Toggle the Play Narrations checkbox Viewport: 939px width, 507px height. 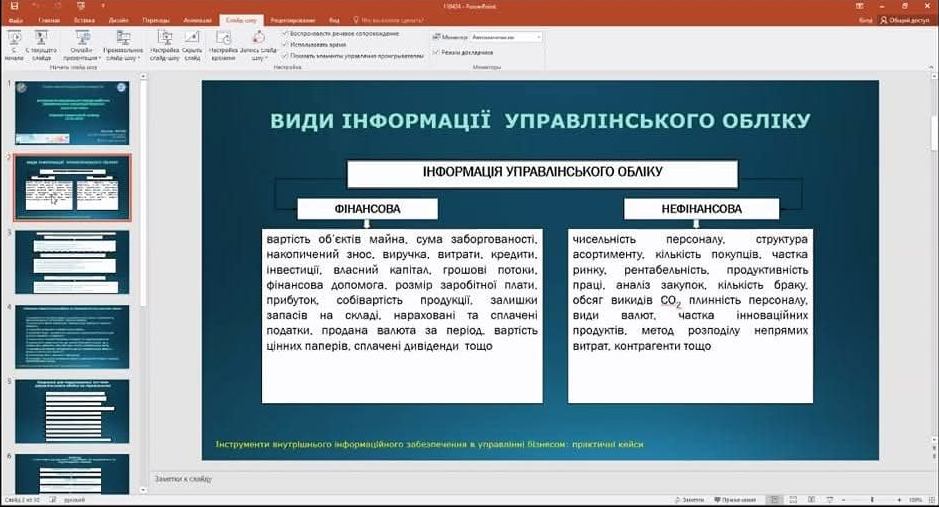286,33
